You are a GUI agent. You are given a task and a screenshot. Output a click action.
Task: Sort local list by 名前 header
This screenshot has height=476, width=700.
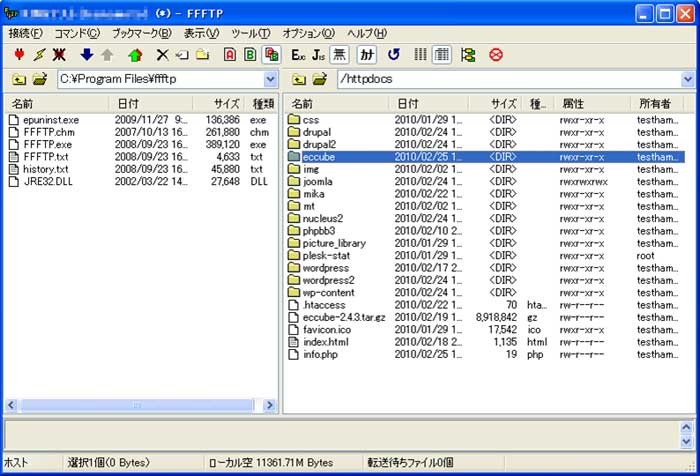tap(56, 104)
